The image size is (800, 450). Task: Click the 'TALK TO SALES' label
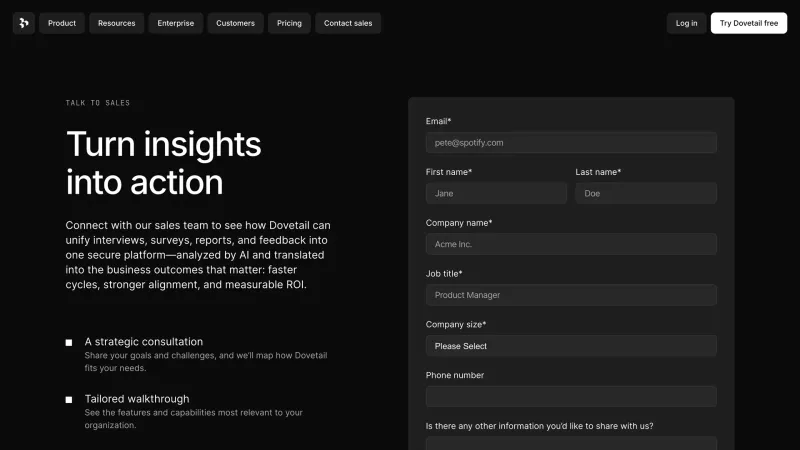coord(98,103)
